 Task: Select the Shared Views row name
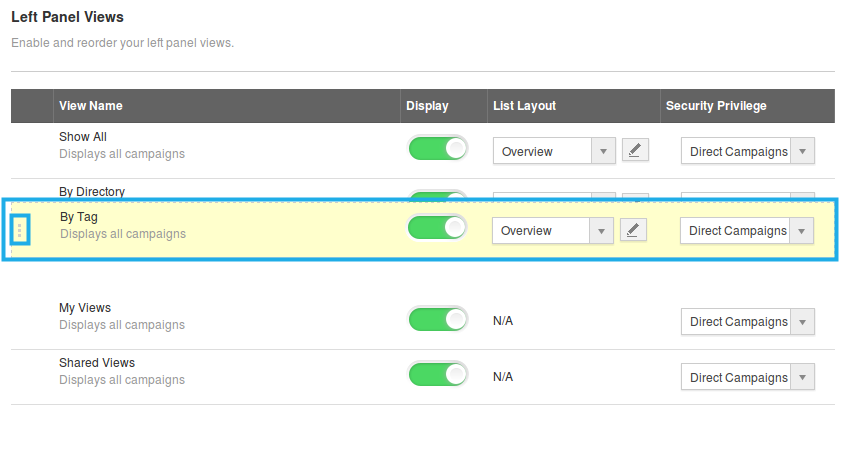coord(97,363)
